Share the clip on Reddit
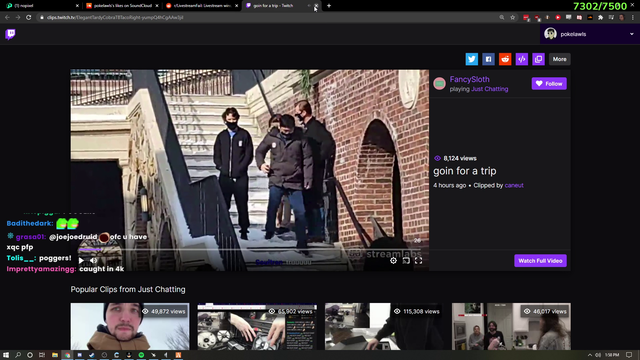Image resolution: width=640 pixels, height=360 pixels. click(505, 59)
